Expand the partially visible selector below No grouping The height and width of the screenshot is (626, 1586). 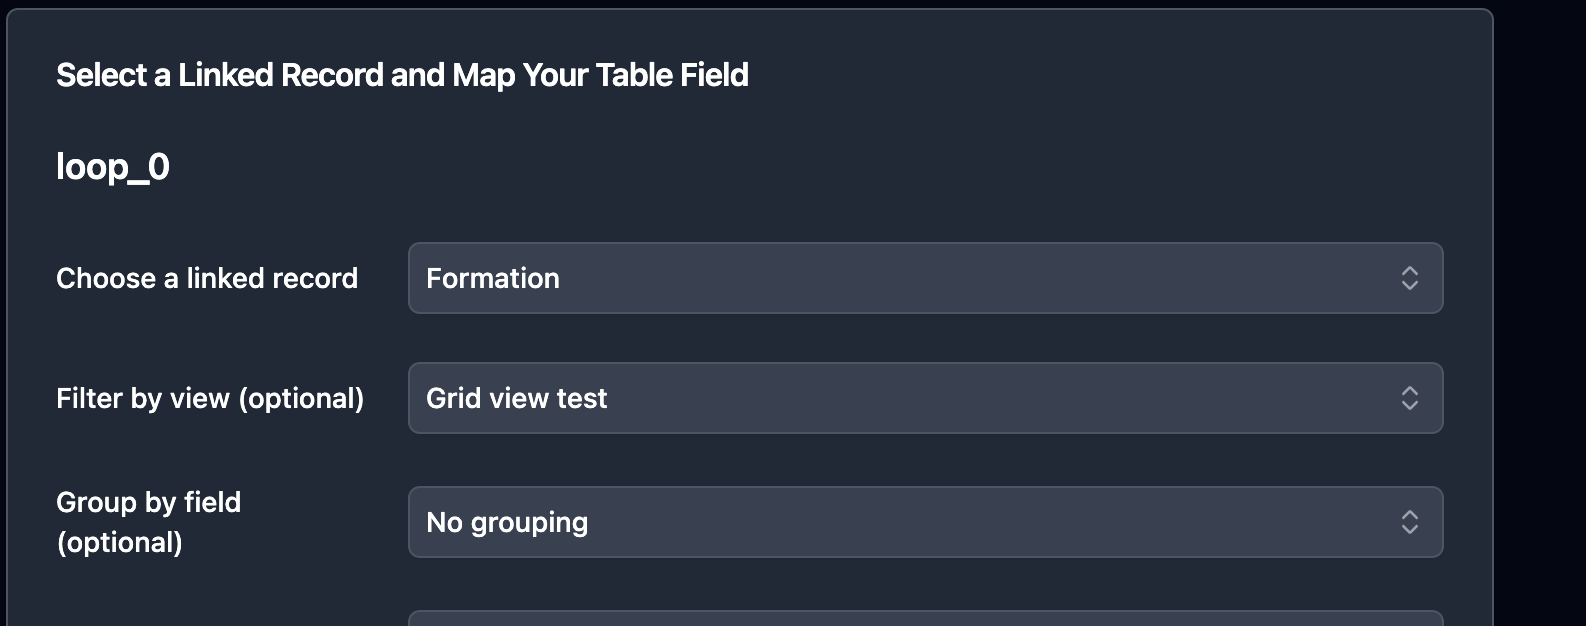(x=925, y=618)
